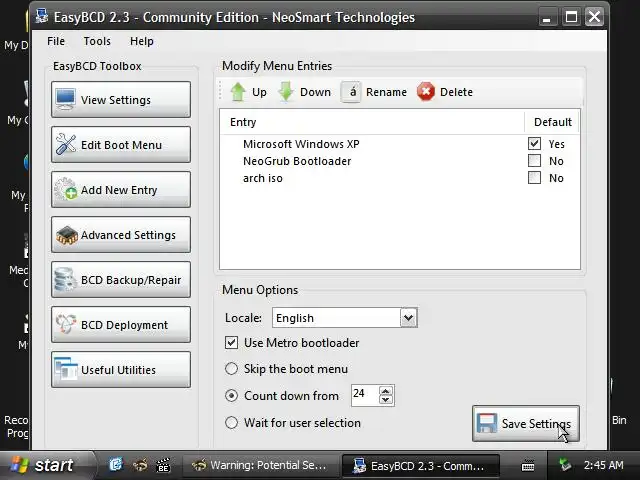Expand the Locale dropdown
This screenshot has width=640, height=480.
(409, 318)
